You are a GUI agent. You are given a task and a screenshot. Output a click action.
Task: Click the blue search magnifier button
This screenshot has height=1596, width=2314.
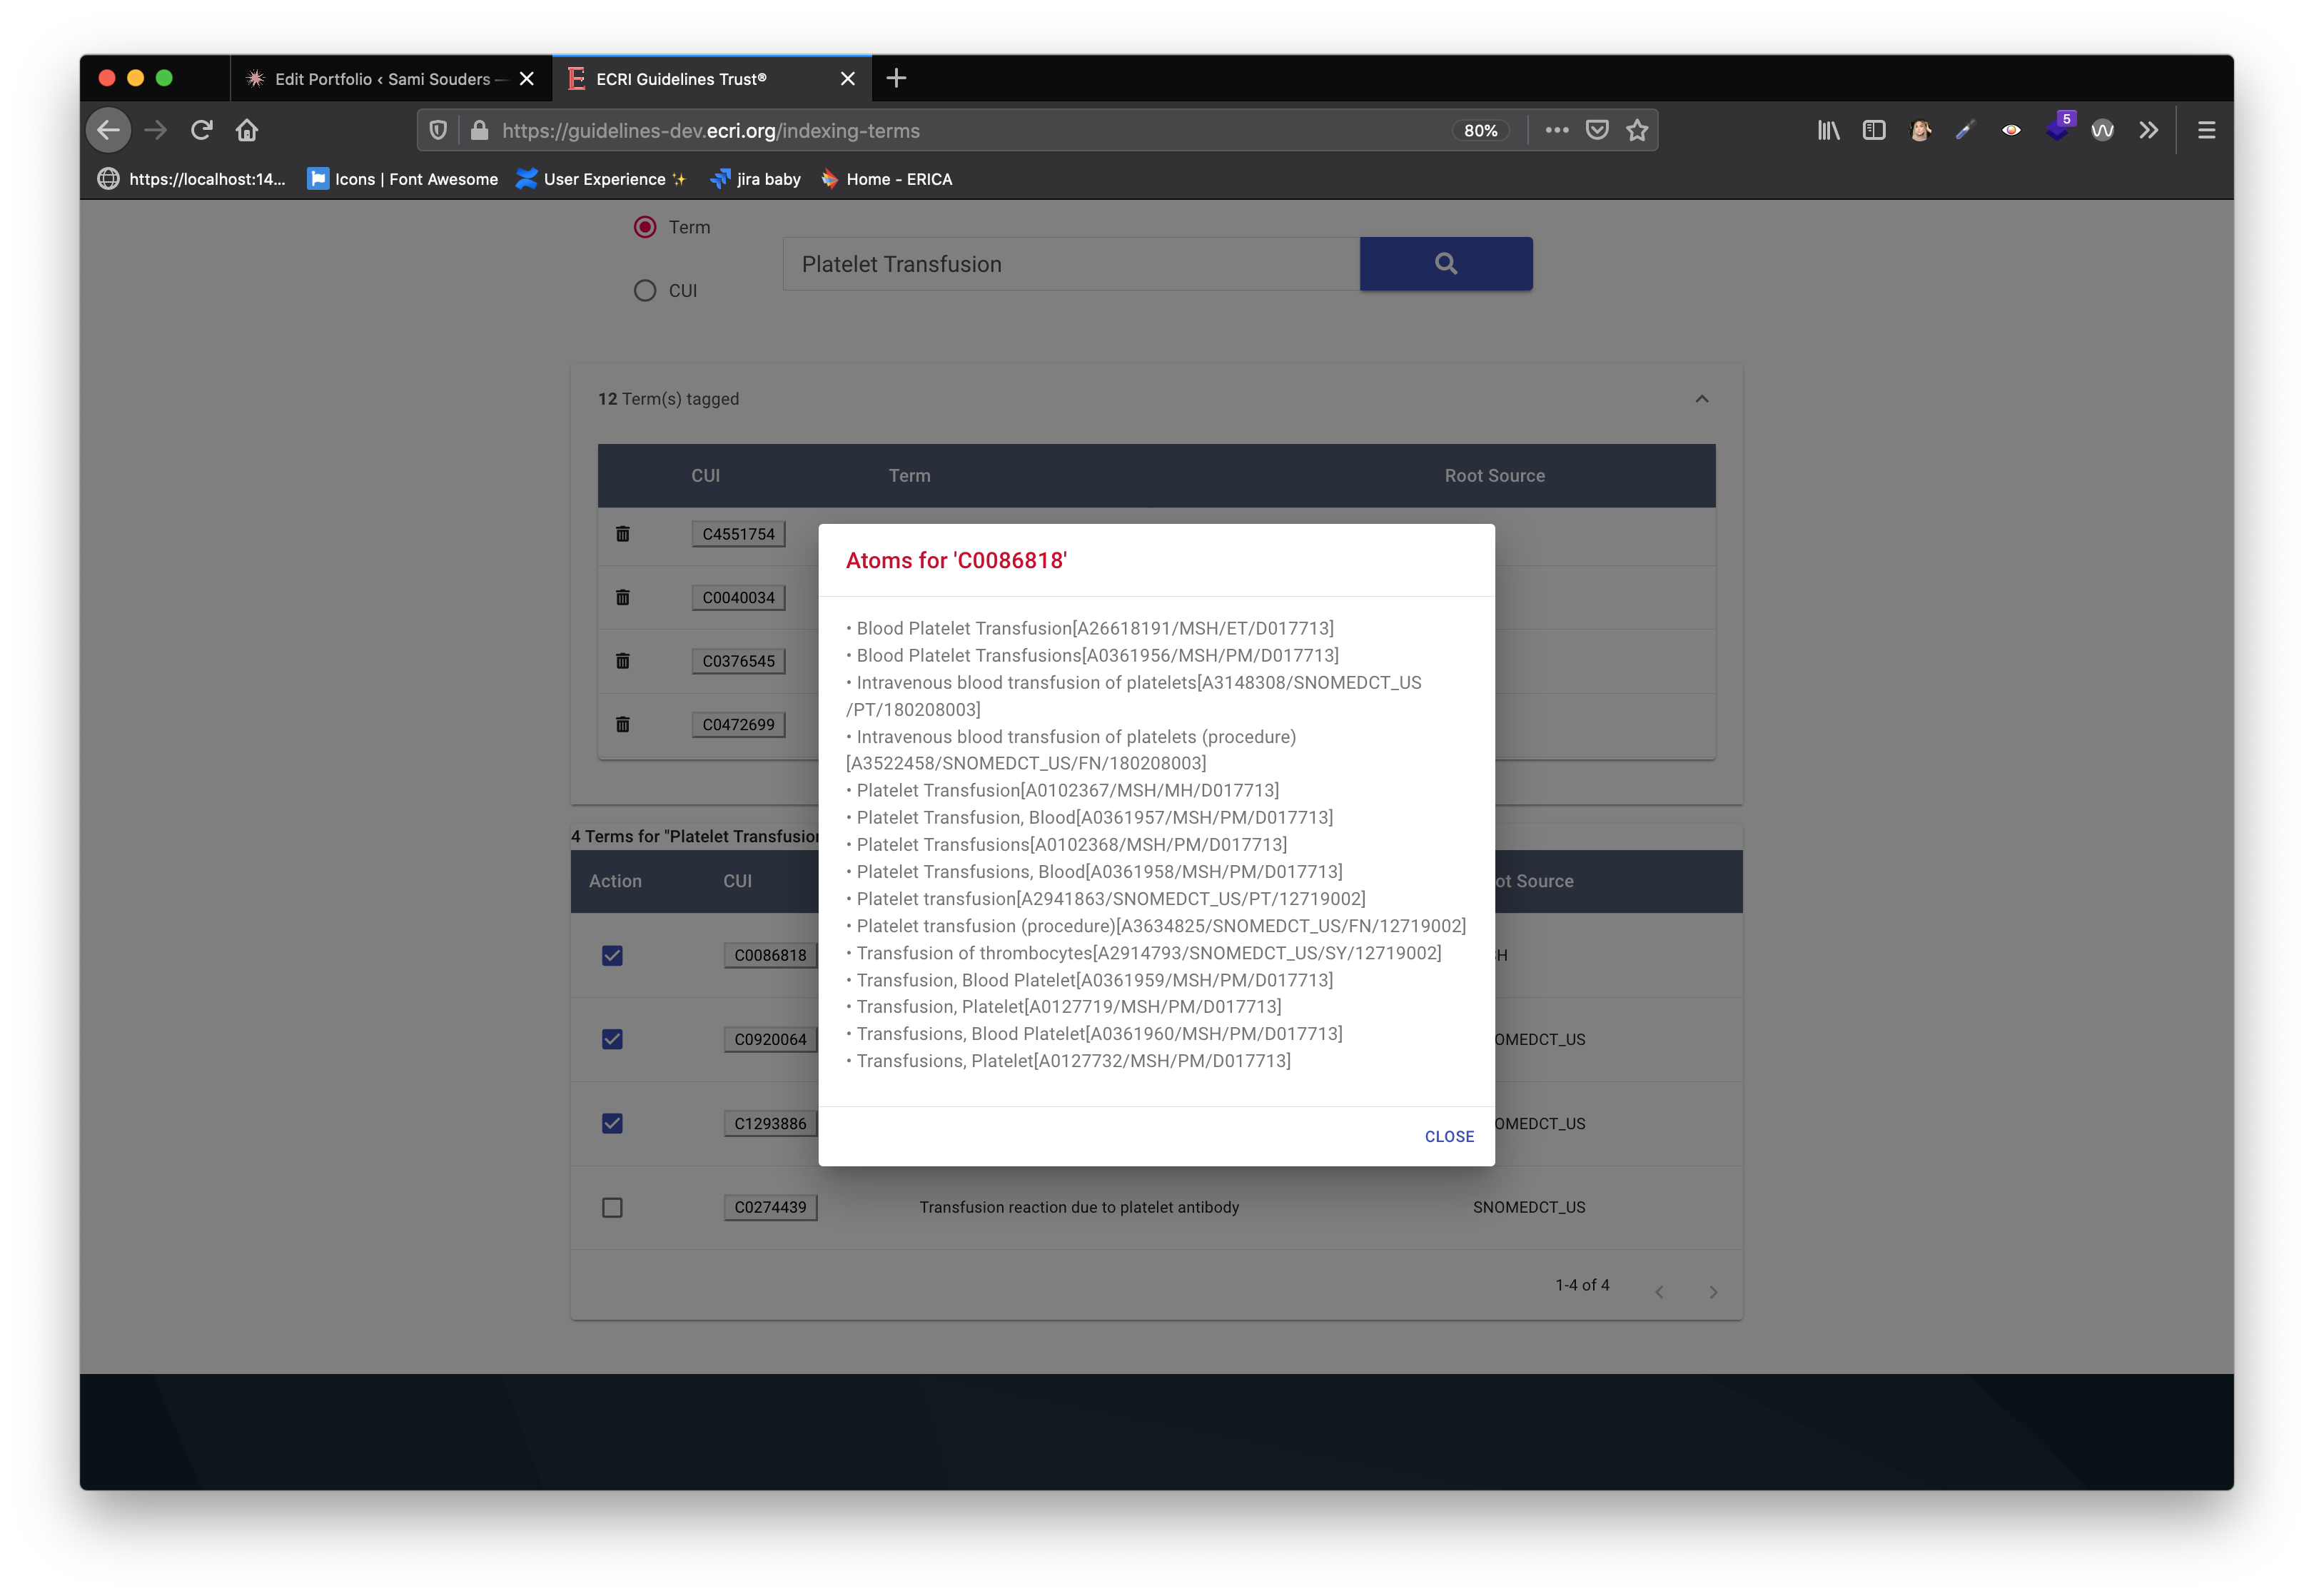point(1445,264)
